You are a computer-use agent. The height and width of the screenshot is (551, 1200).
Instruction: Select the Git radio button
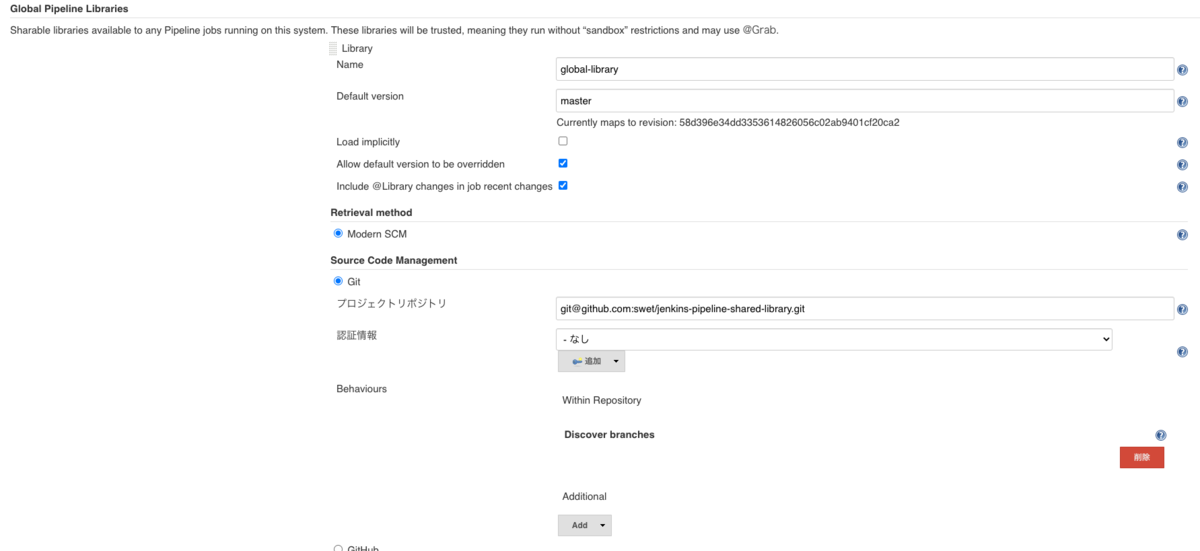click(338, 281)
